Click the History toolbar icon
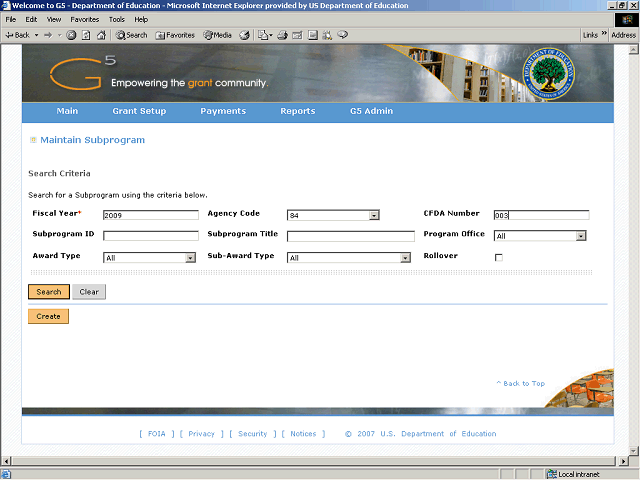 coord(244,35)
